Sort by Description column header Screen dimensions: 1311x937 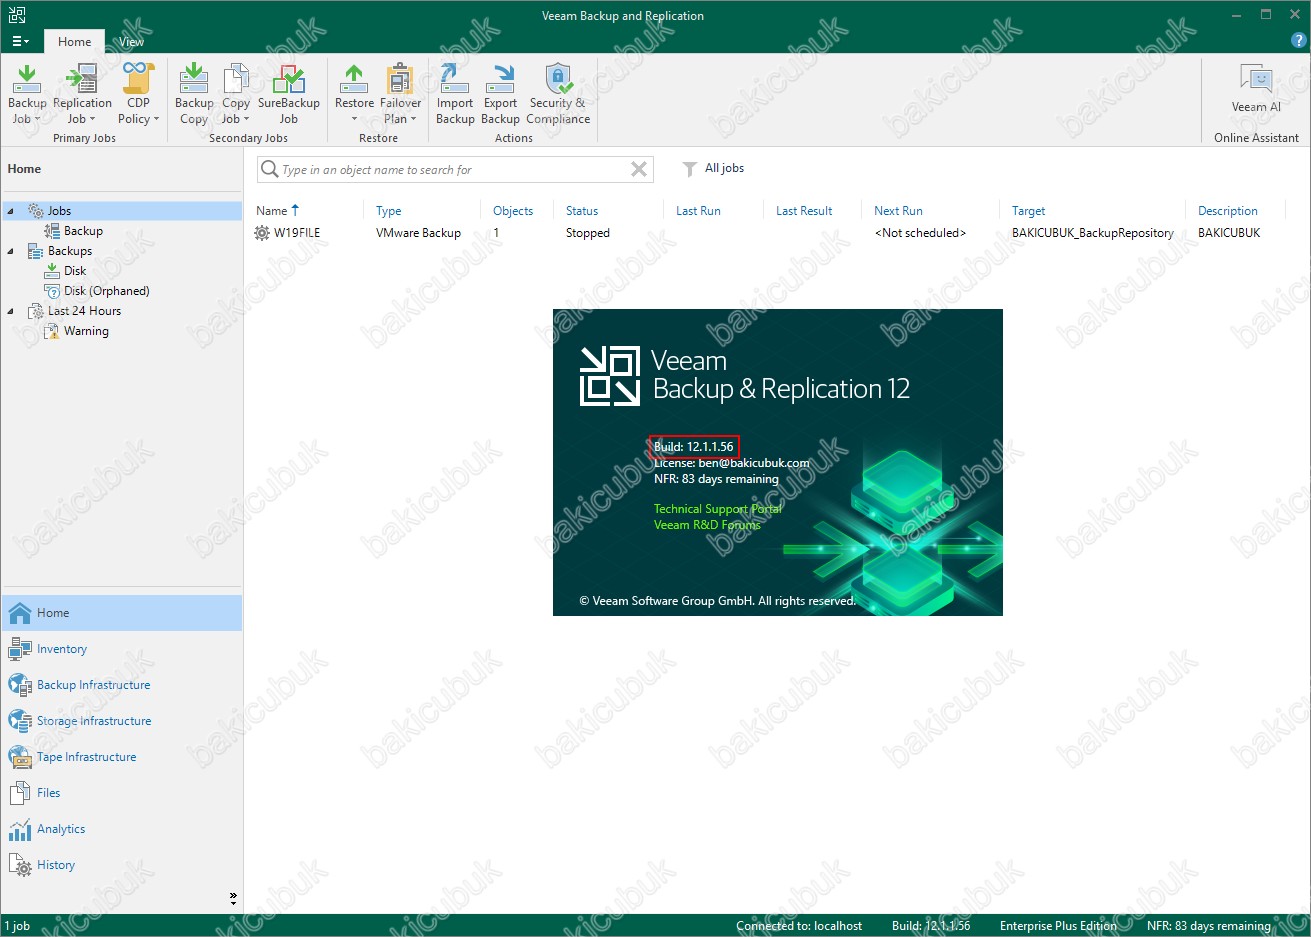point(1228,211)
